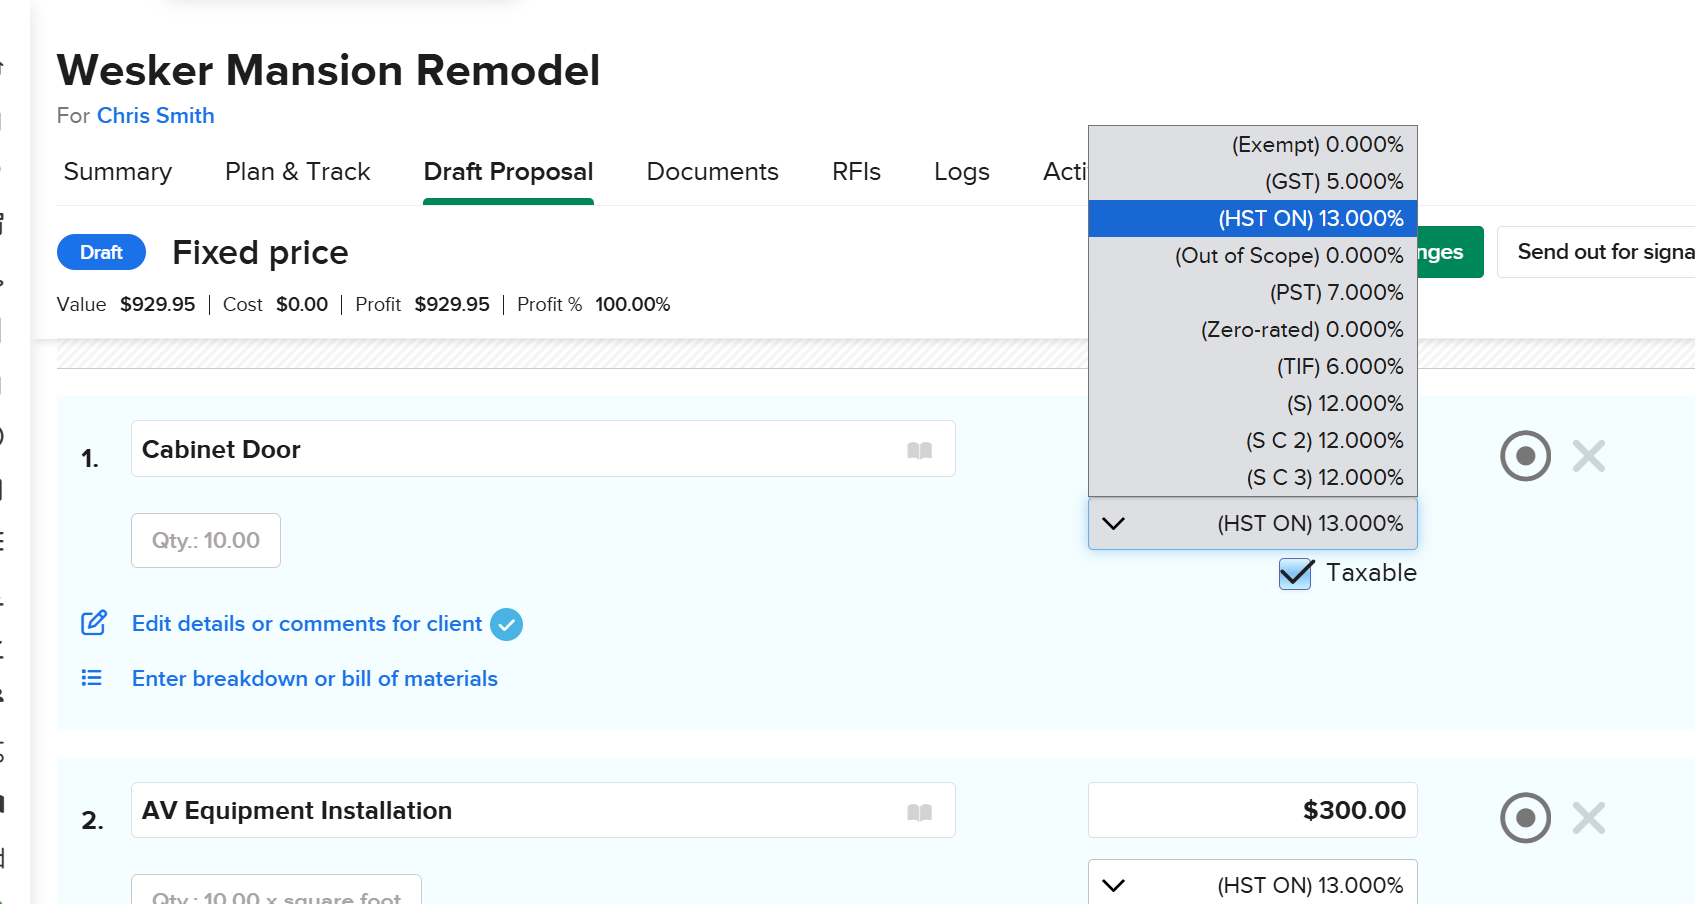The image size is (1695, 904).
Task: Click the blue checkmark badge after Edit details
Action: tap(507, 624)
